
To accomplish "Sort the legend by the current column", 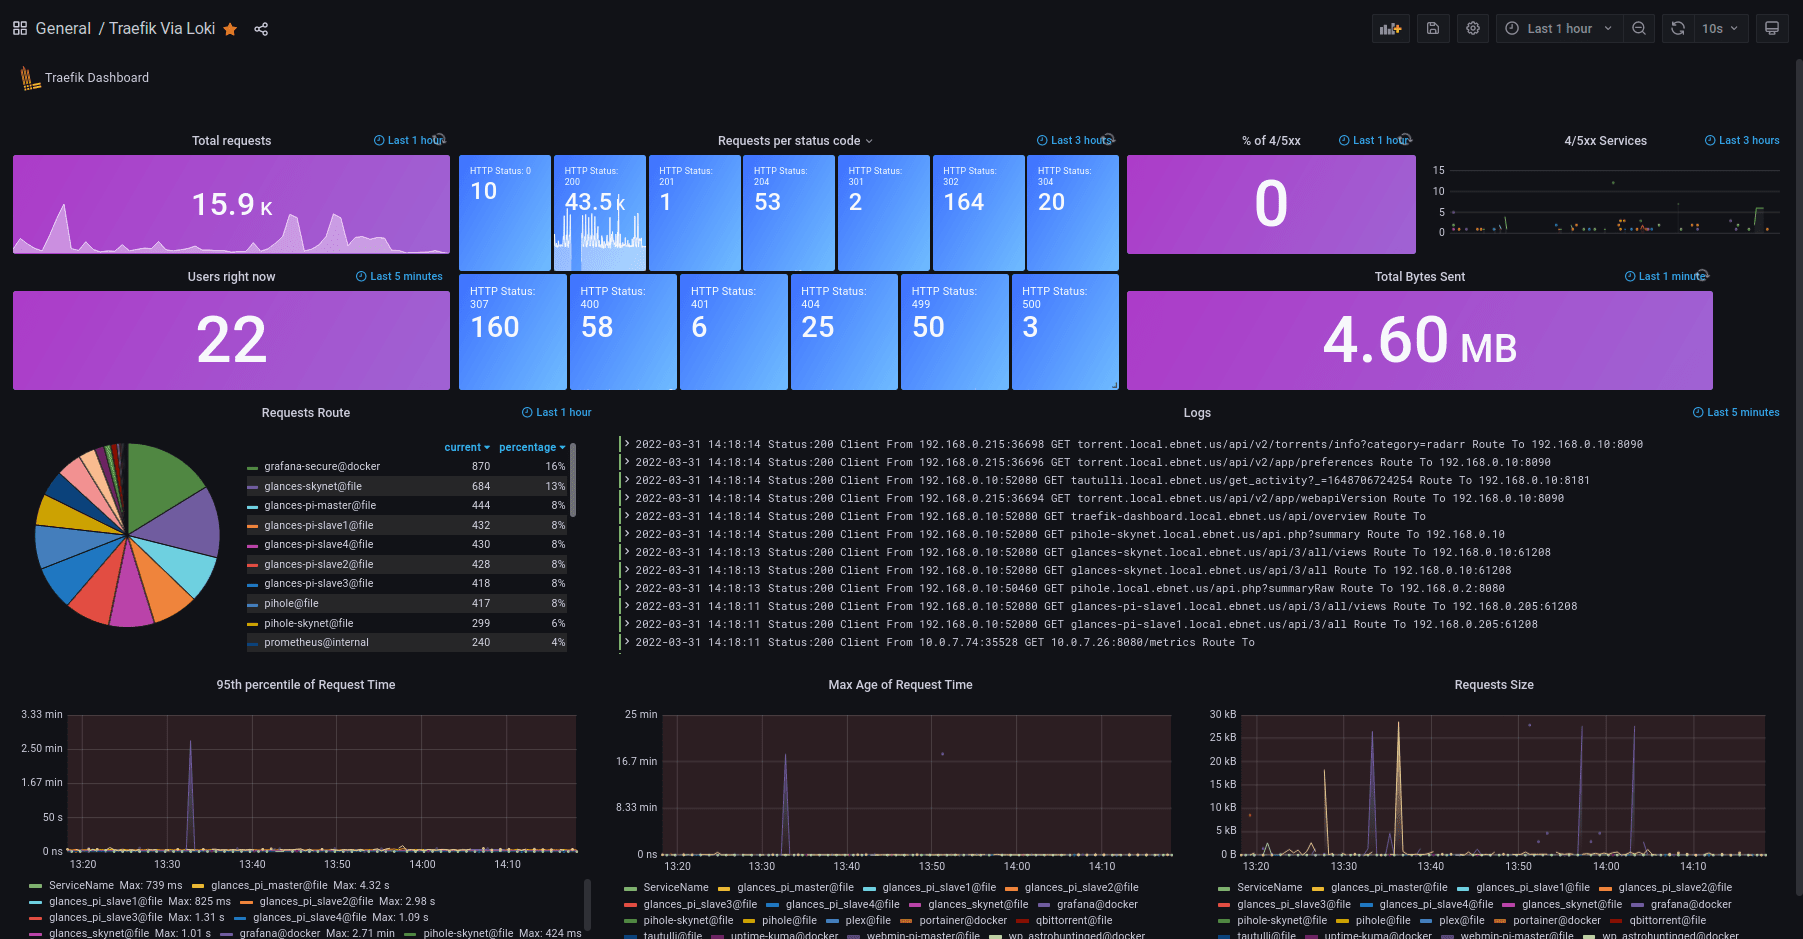I will click(x=467, y=447).
